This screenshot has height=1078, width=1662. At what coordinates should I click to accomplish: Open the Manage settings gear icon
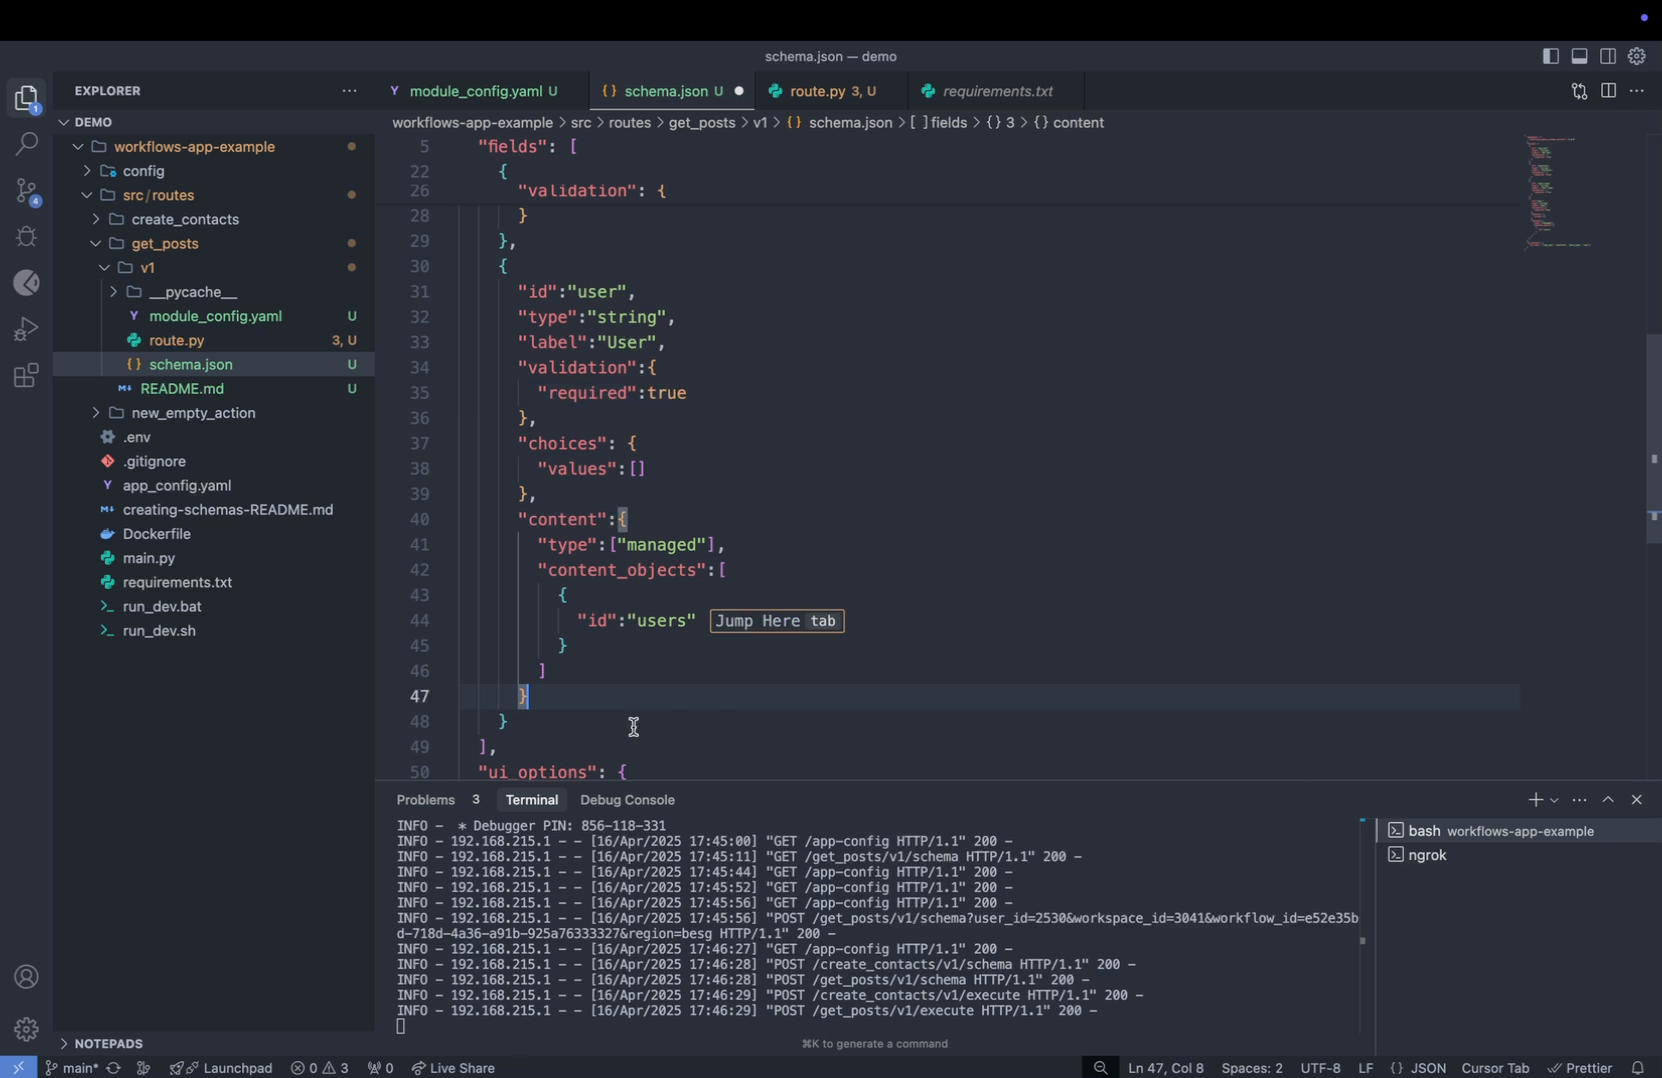tap(27, 1028)
